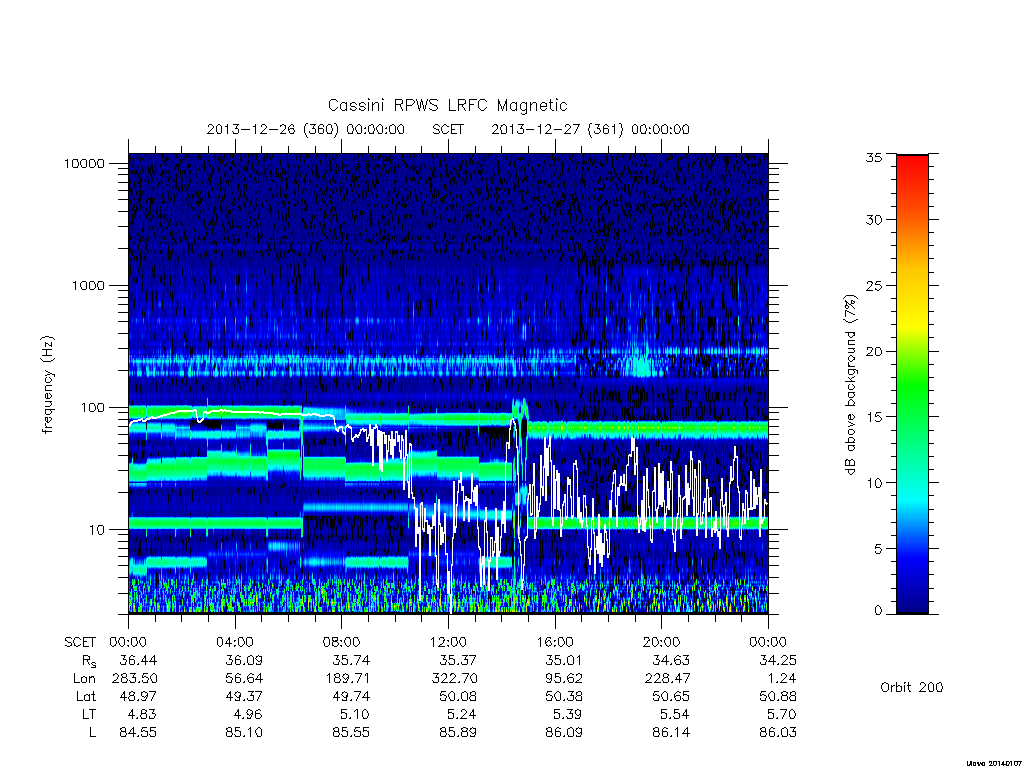The image size is (1024, 768).
Task: Click the Rs value 36.44
Action: tap(138, 660)
